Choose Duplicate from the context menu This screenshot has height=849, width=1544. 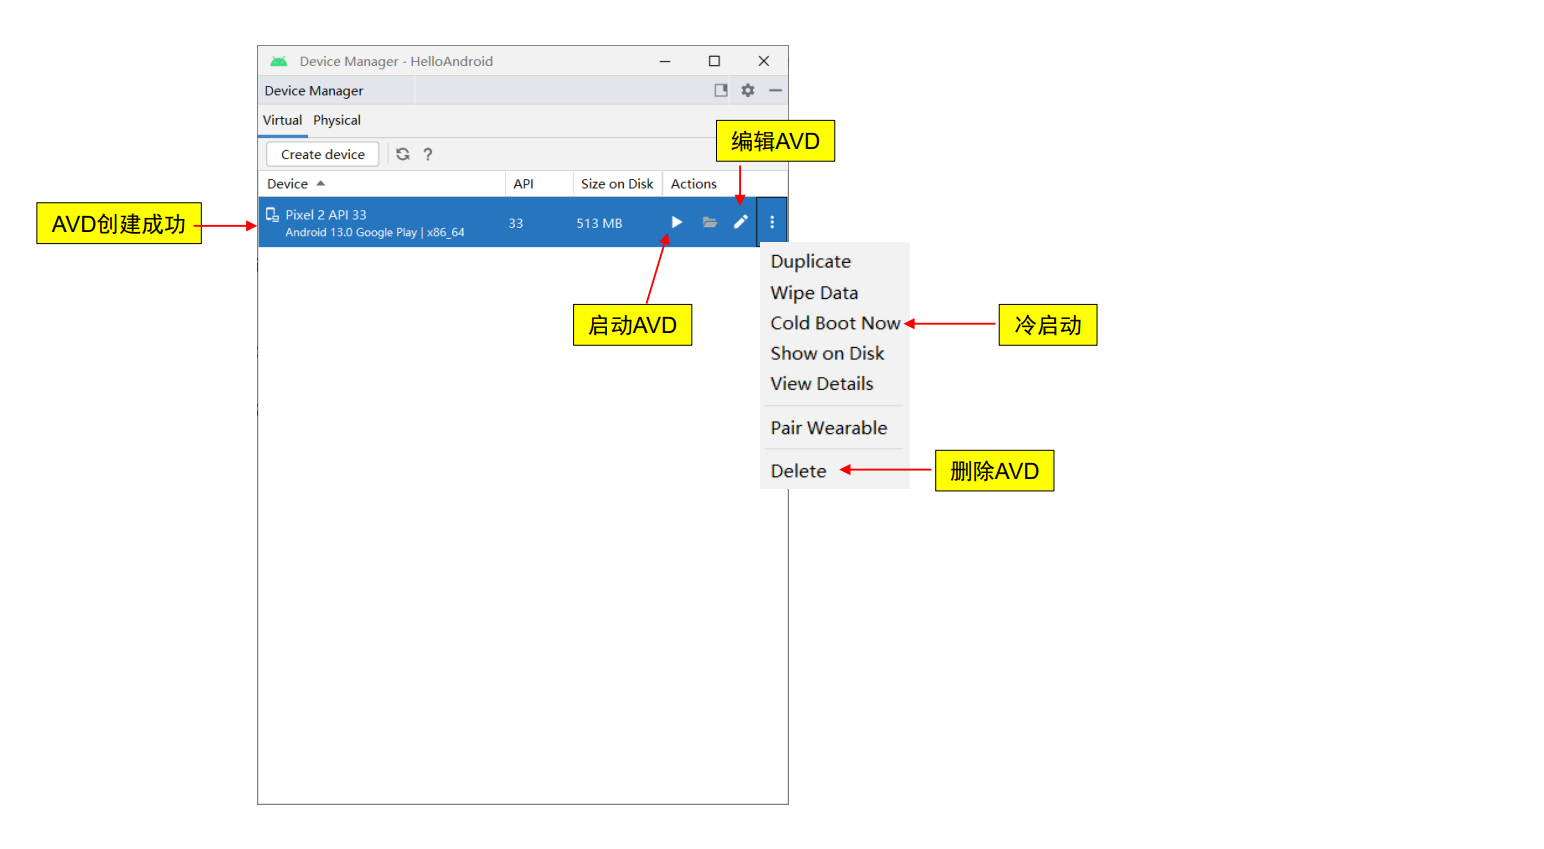pos(811,262)
